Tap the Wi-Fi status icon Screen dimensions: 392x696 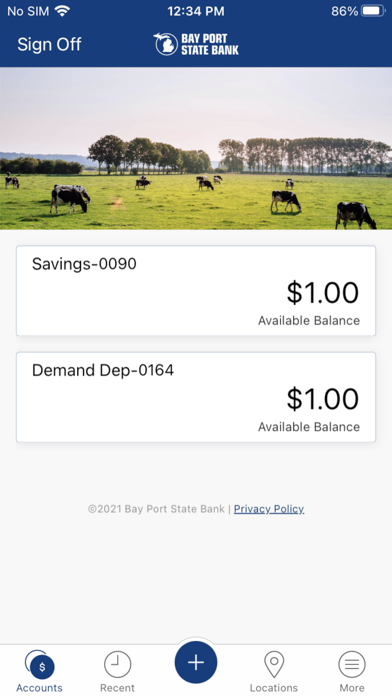click(63, 11)
